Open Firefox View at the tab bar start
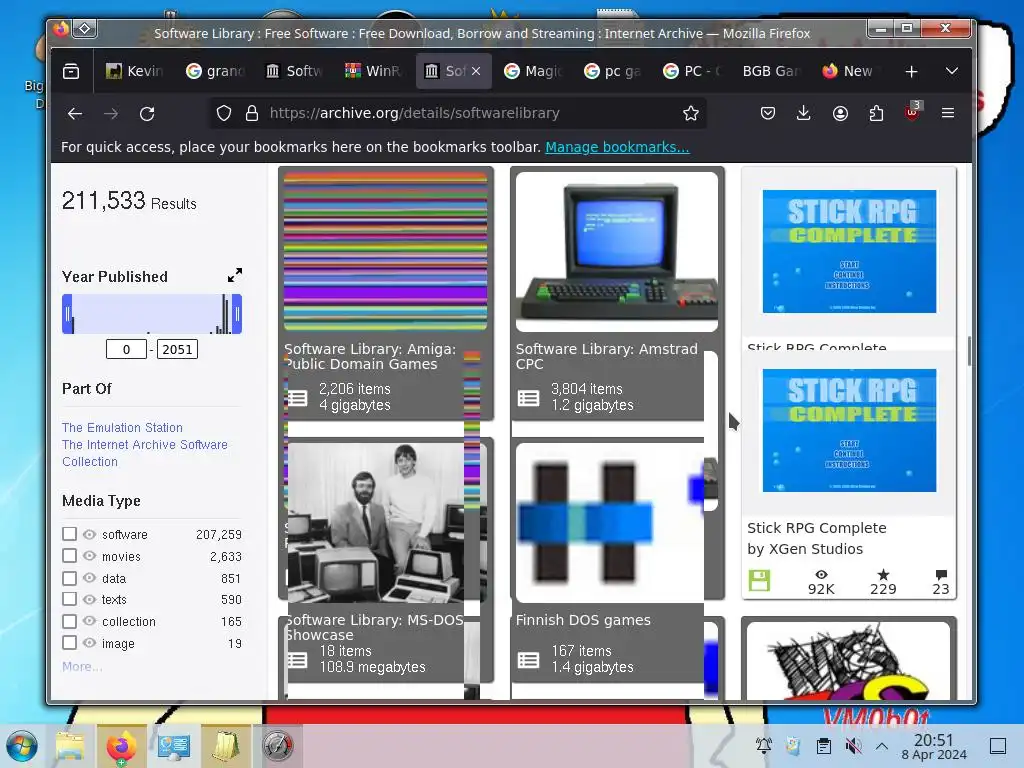 (x=71, y=71)
